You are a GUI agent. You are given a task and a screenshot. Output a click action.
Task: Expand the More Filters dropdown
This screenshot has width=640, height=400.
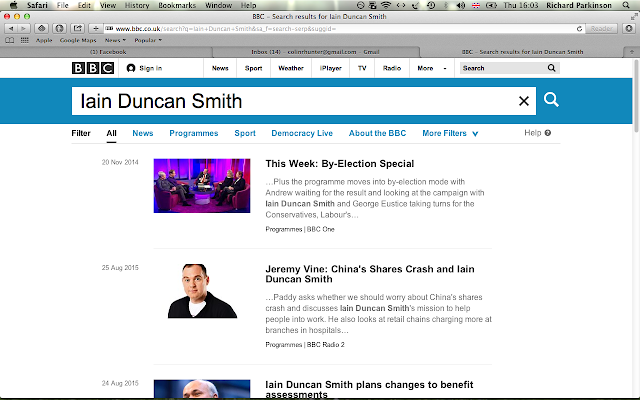[x=450, y=133]
